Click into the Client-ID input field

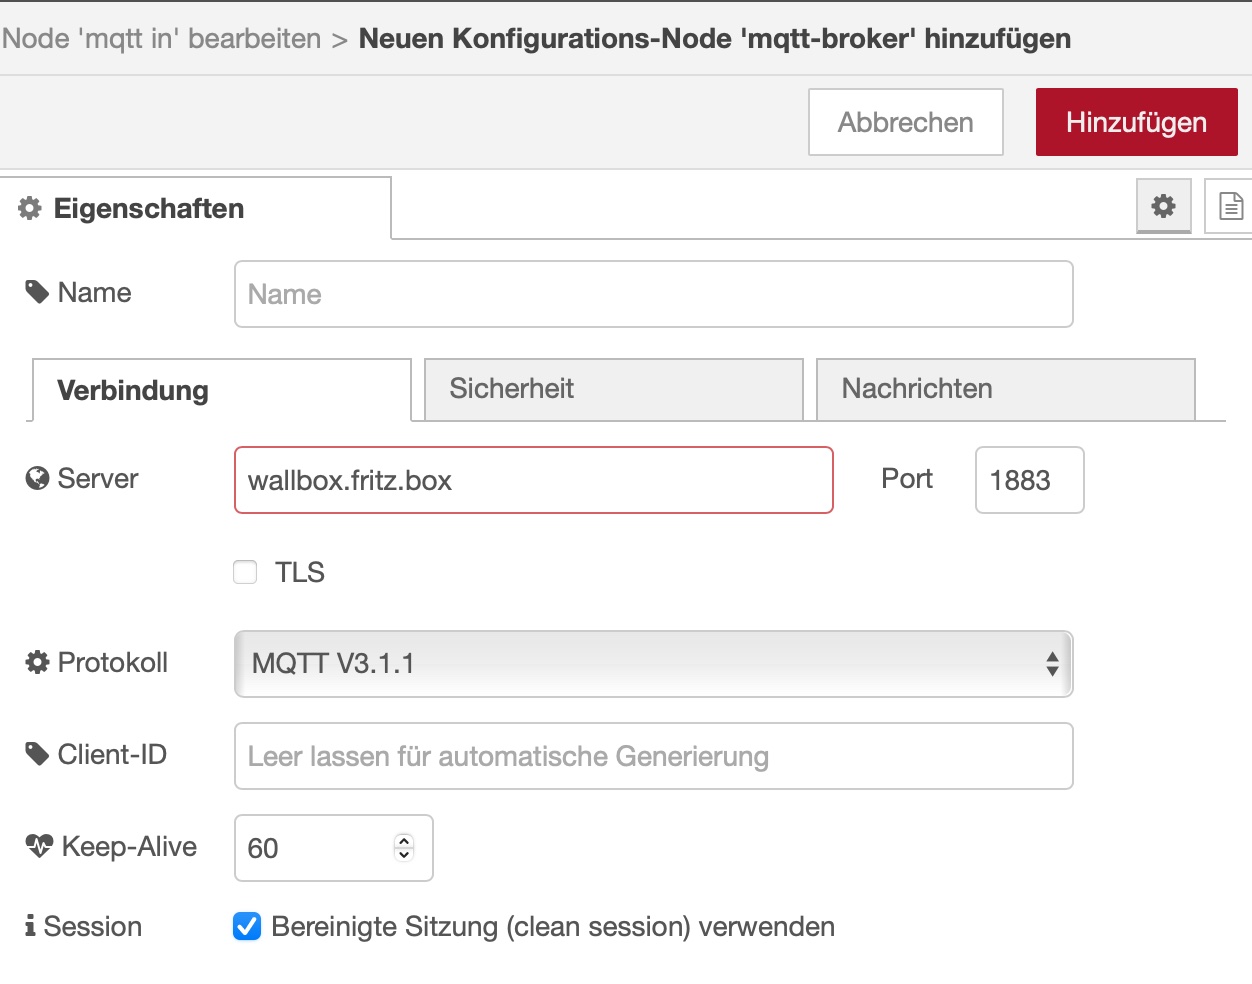click(x=653, y=756)
